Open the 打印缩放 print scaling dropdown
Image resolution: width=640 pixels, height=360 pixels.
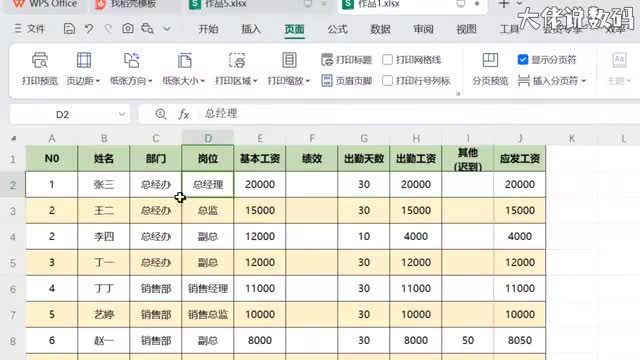tap(289, 69)
